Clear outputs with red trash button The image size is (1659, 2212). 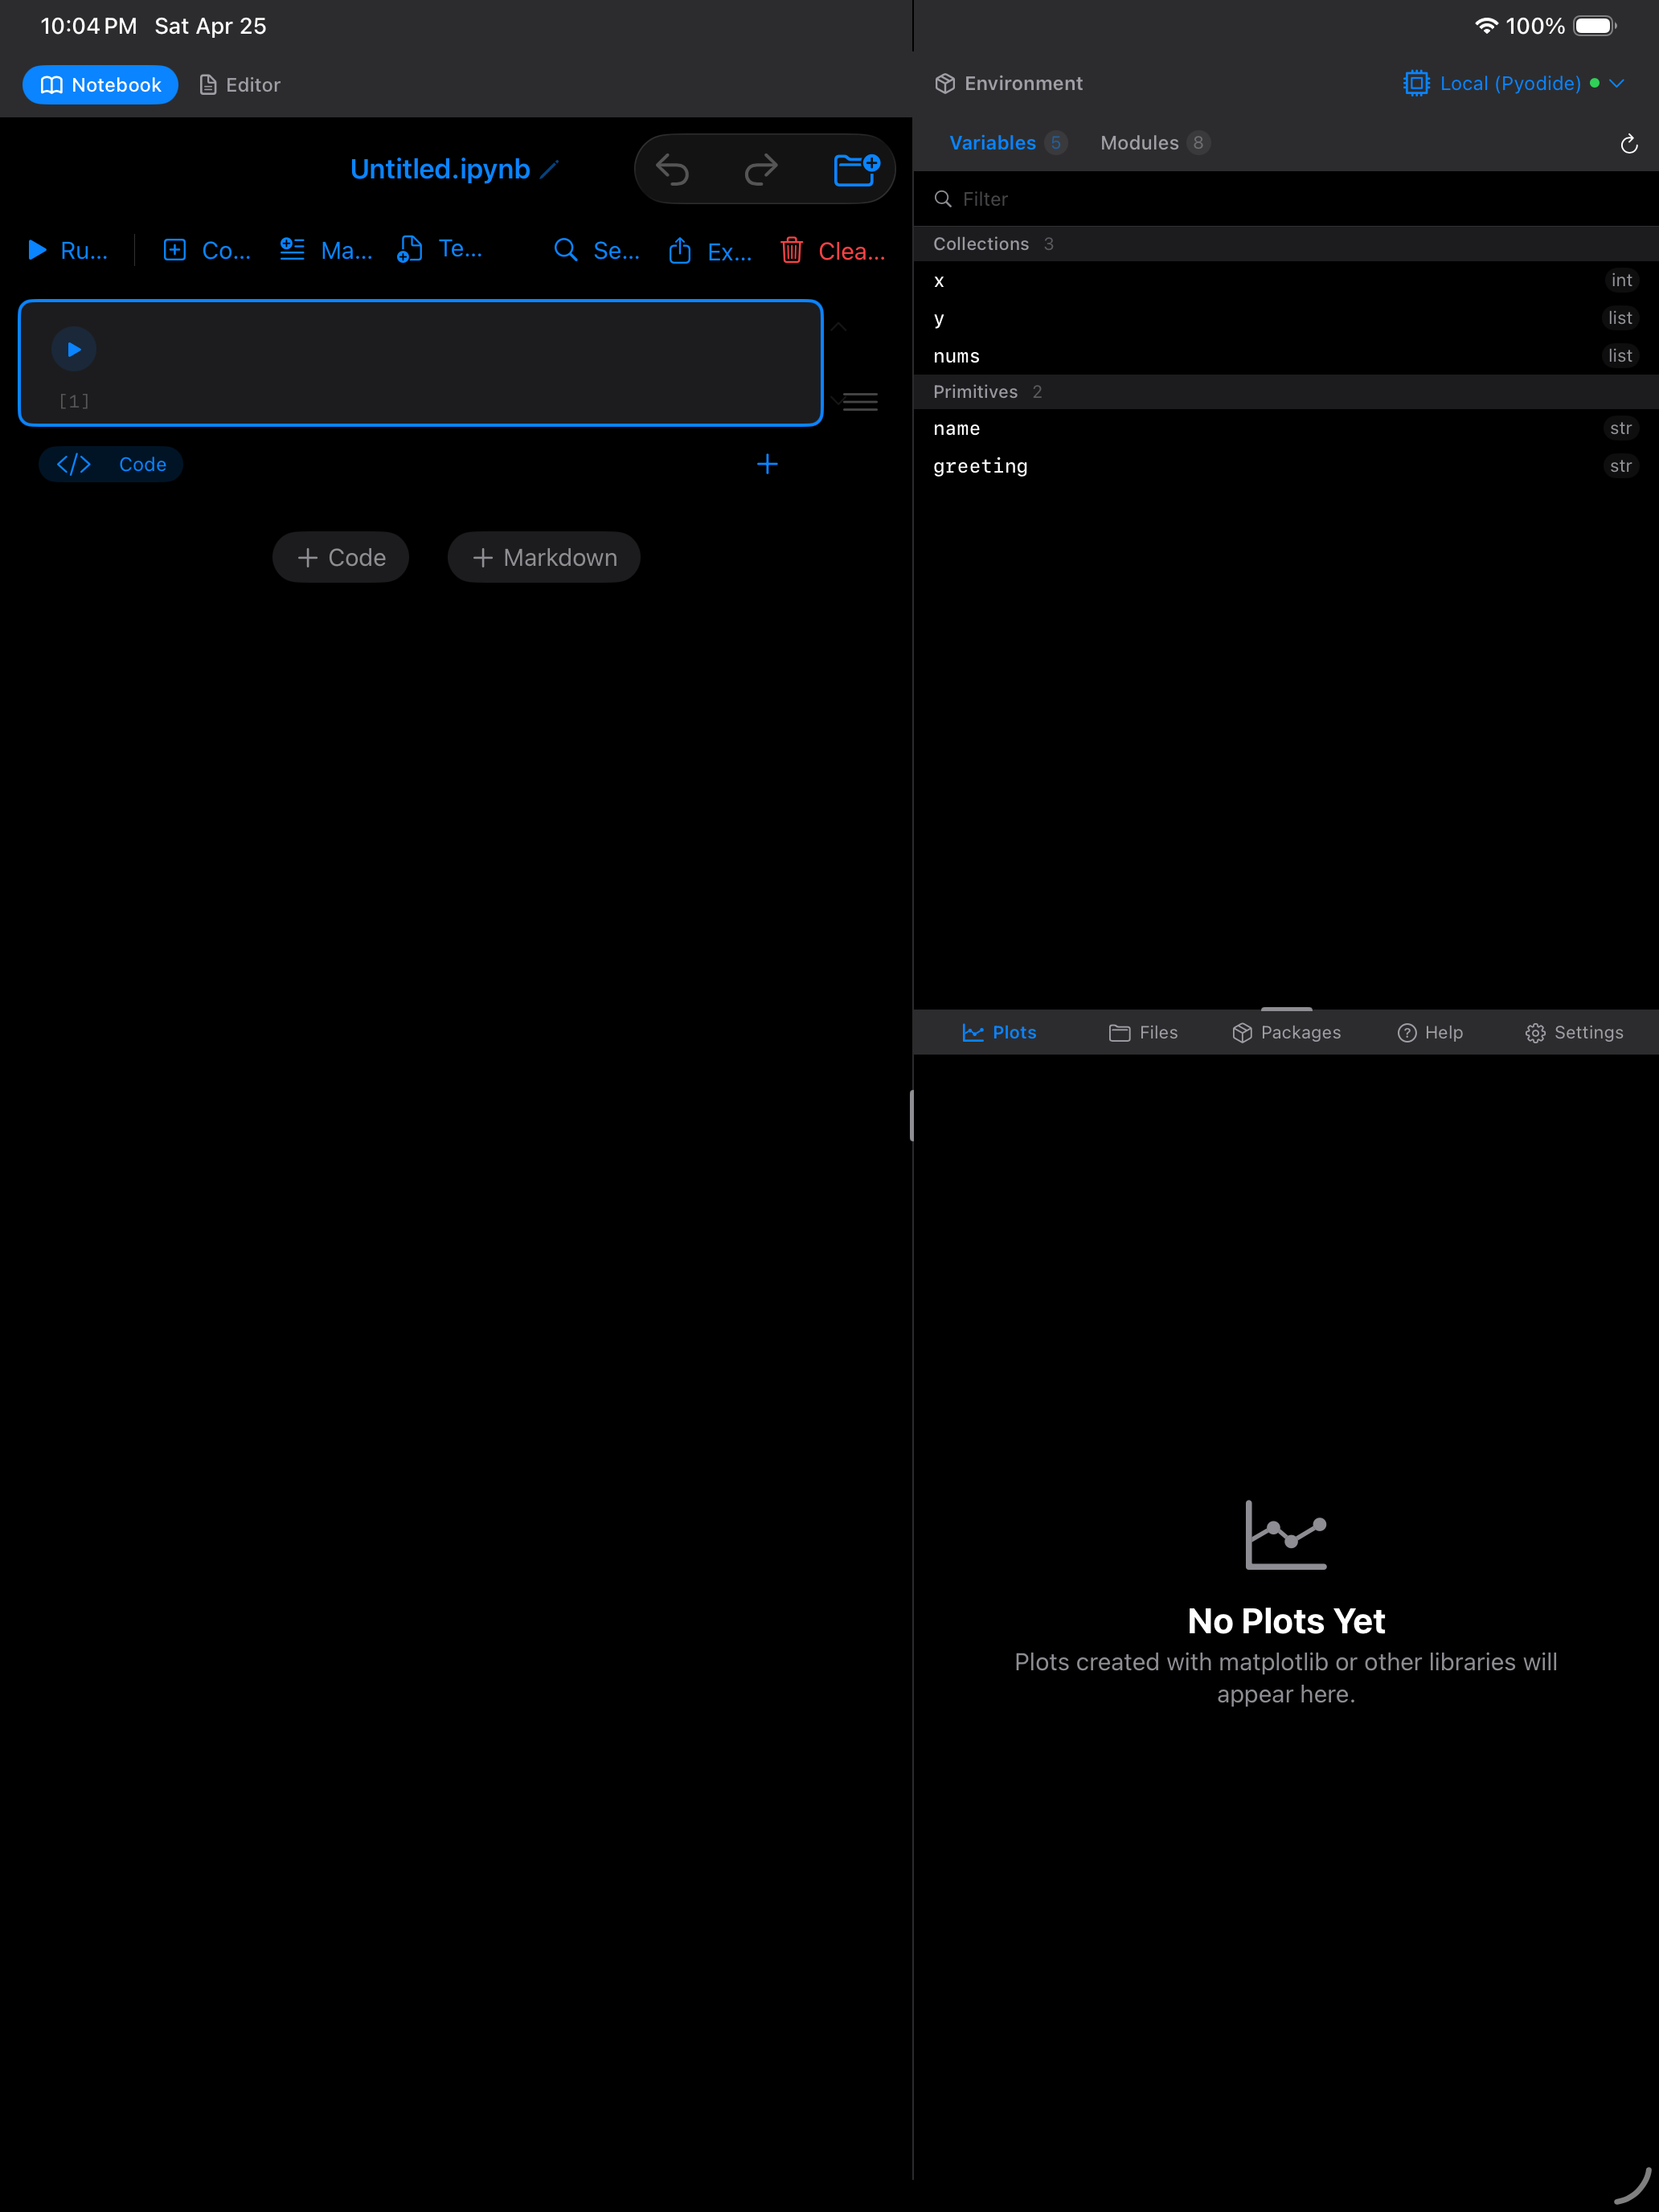click(833, 250)
